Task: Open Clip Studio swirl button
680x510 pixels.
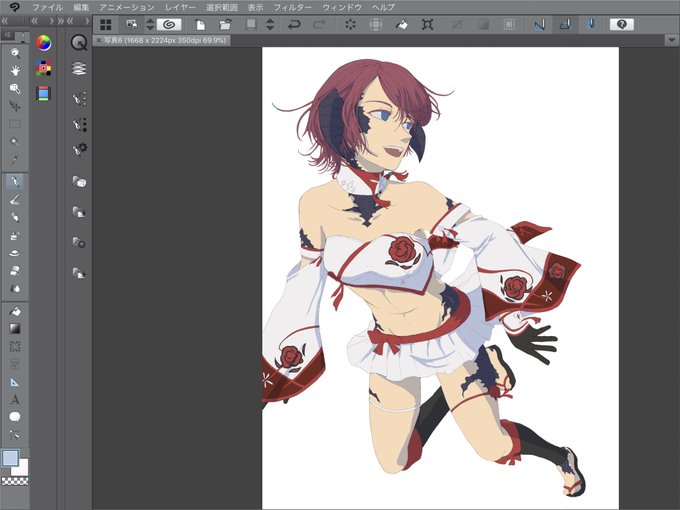Action: pos(169,25)
